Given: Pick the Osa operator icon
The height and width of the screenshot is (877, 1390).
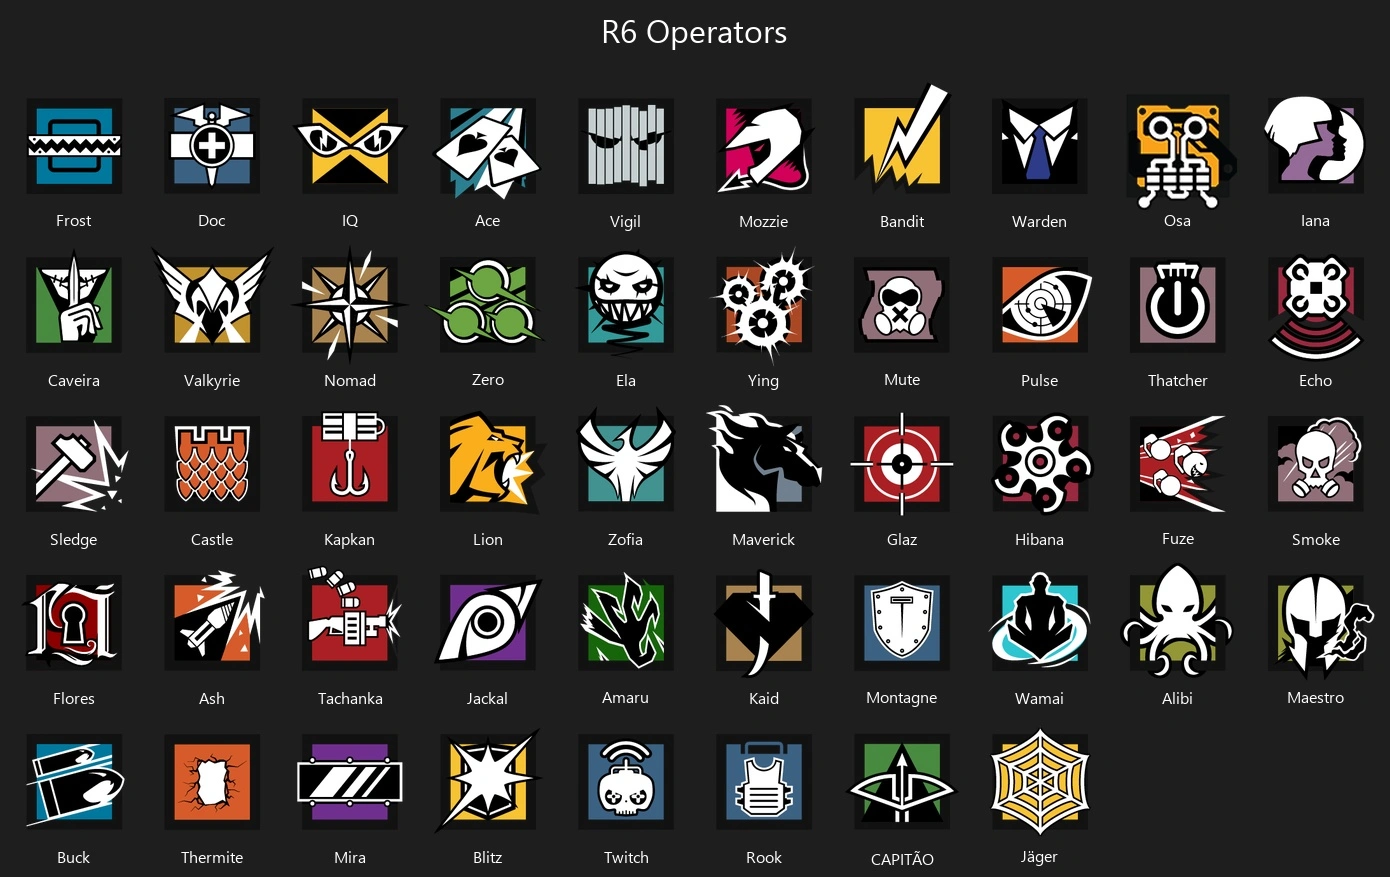Looking at the screenshot, I should (x=1180, y=148).
